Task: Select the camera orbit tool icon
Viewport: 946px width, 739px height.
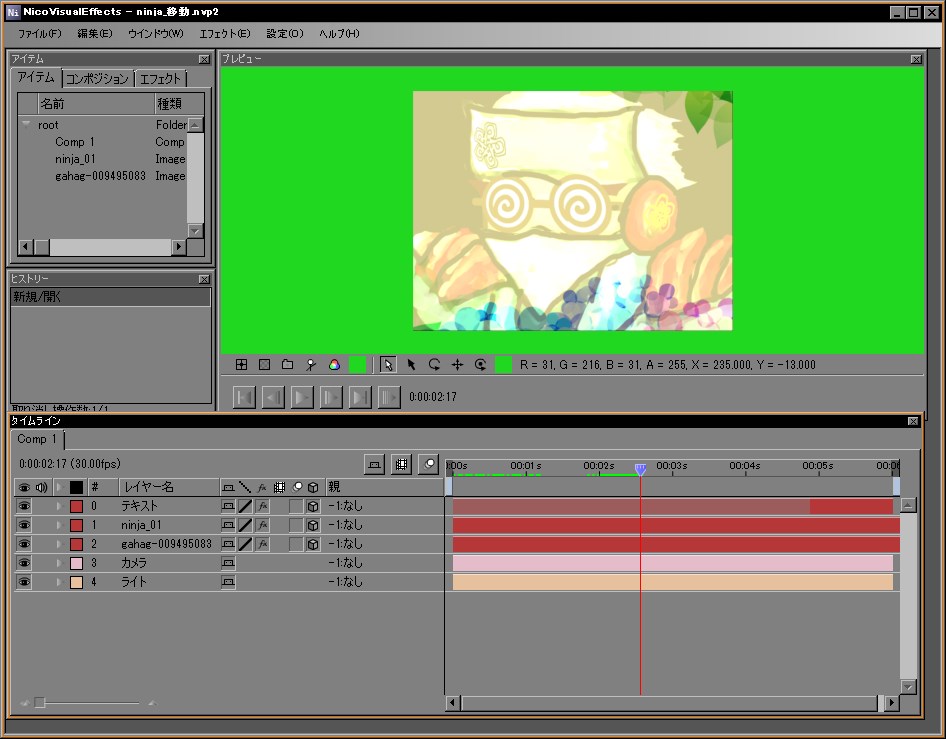Action: click(x=480, y=364)
